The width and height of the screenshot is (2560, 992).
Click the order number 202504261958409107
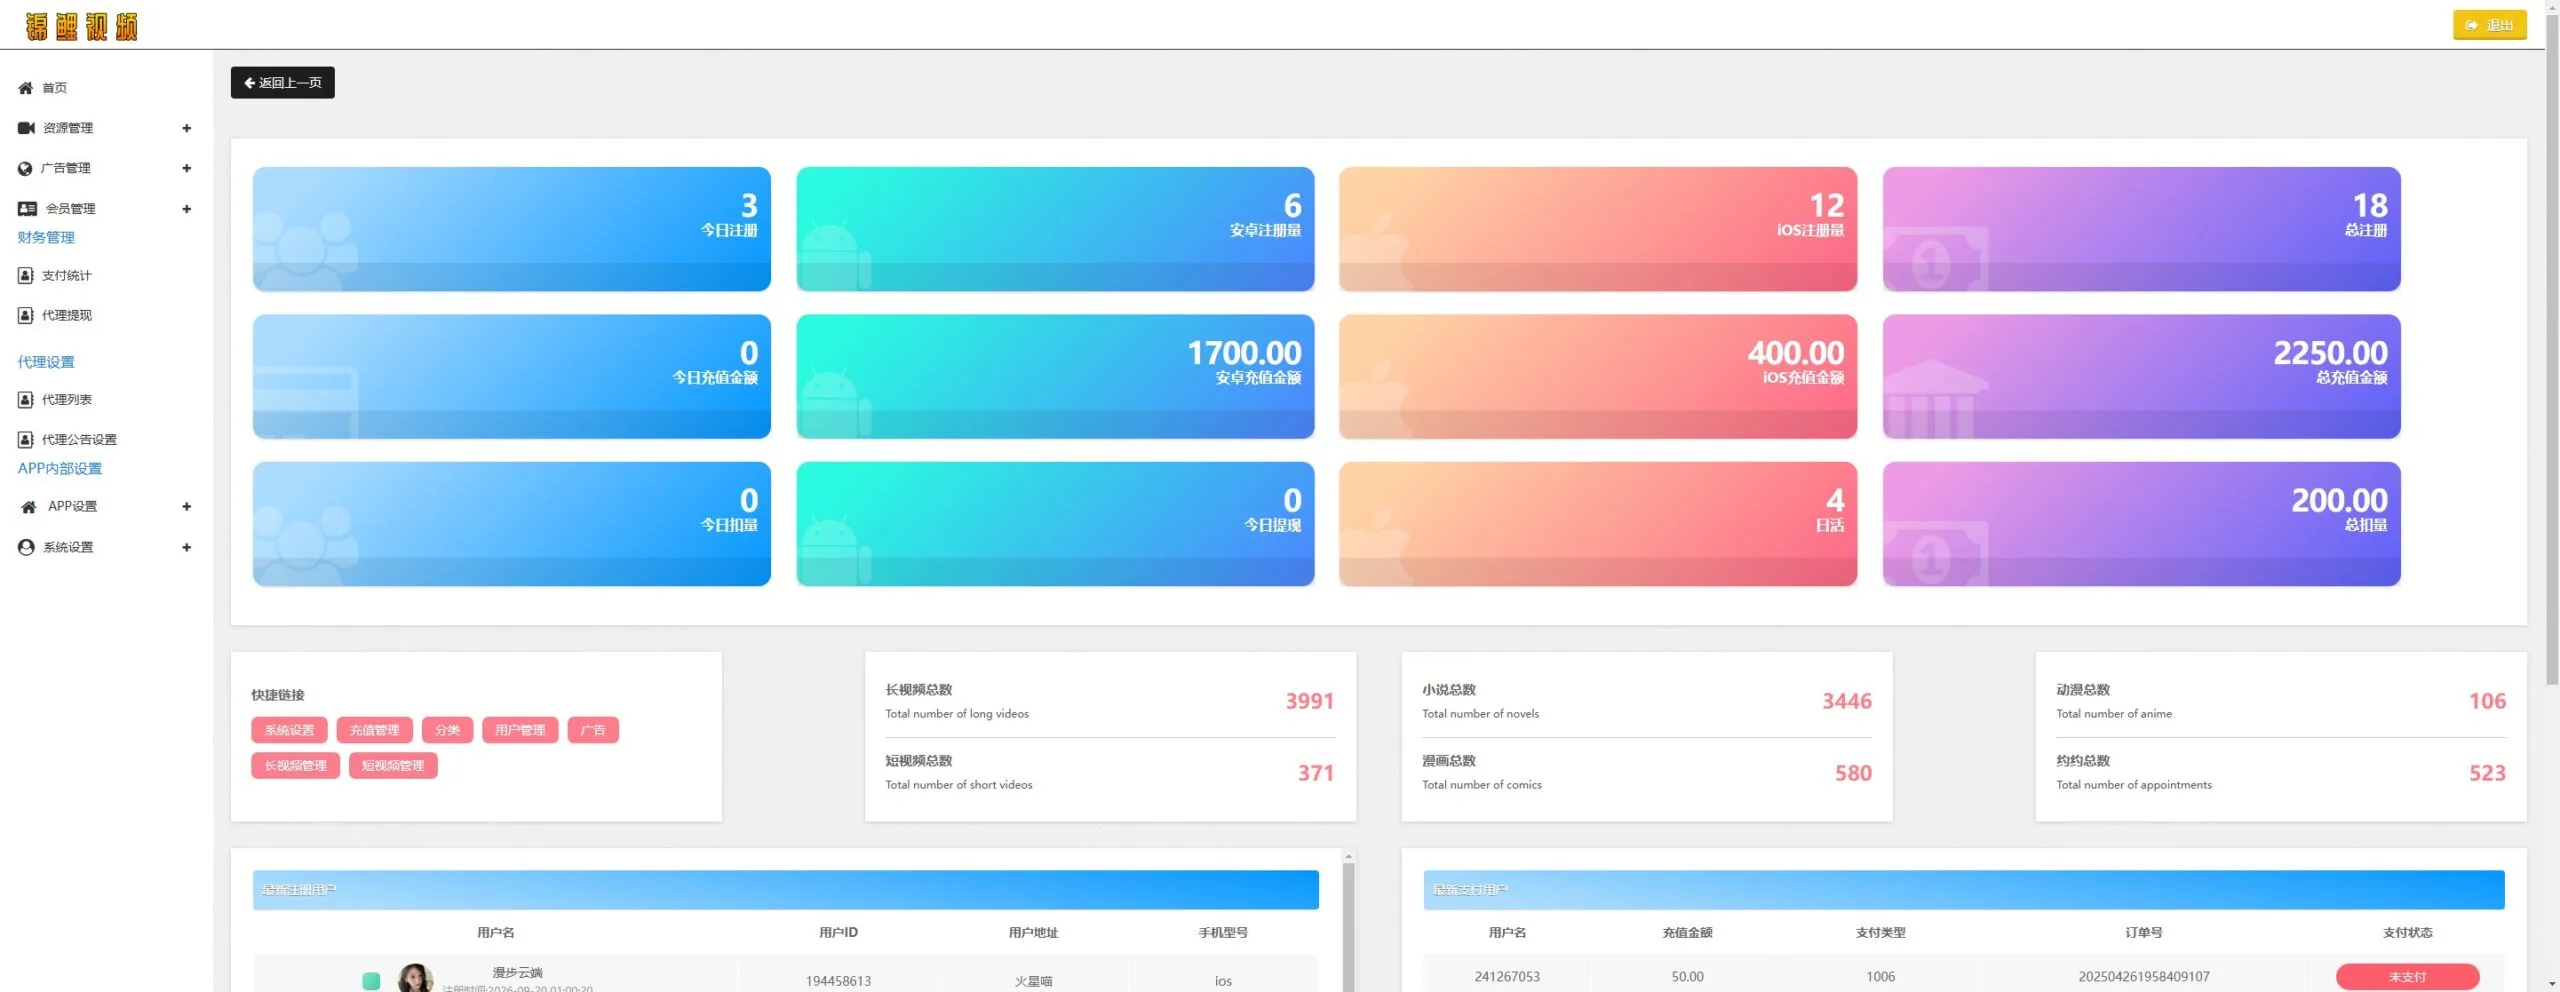(2144, 977)
